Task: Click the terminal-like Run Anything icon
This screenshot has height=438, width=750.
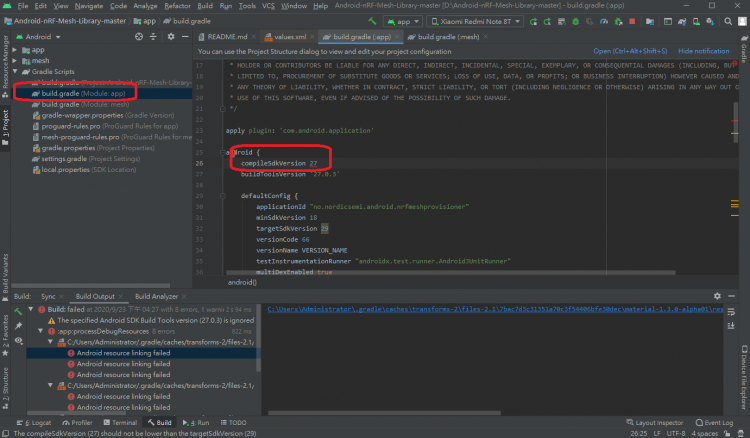Action: click(x=668, y=22)
